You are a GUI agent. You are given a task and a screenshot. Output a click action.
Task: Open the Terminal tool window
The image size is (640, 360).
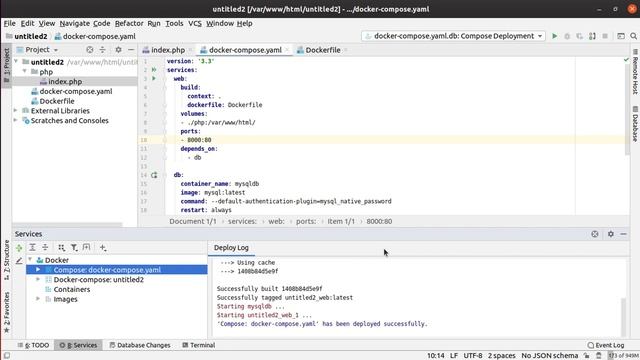pos(199,345)
